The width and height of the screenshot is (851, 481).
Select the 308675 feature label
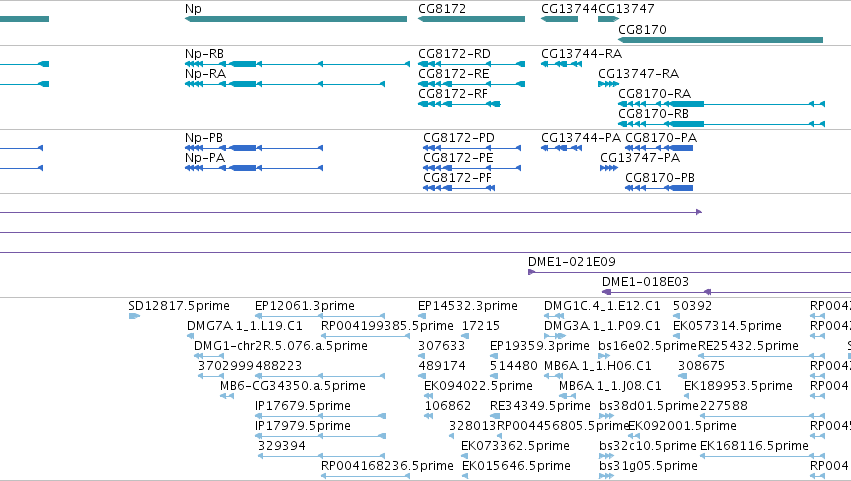[701, 366]
